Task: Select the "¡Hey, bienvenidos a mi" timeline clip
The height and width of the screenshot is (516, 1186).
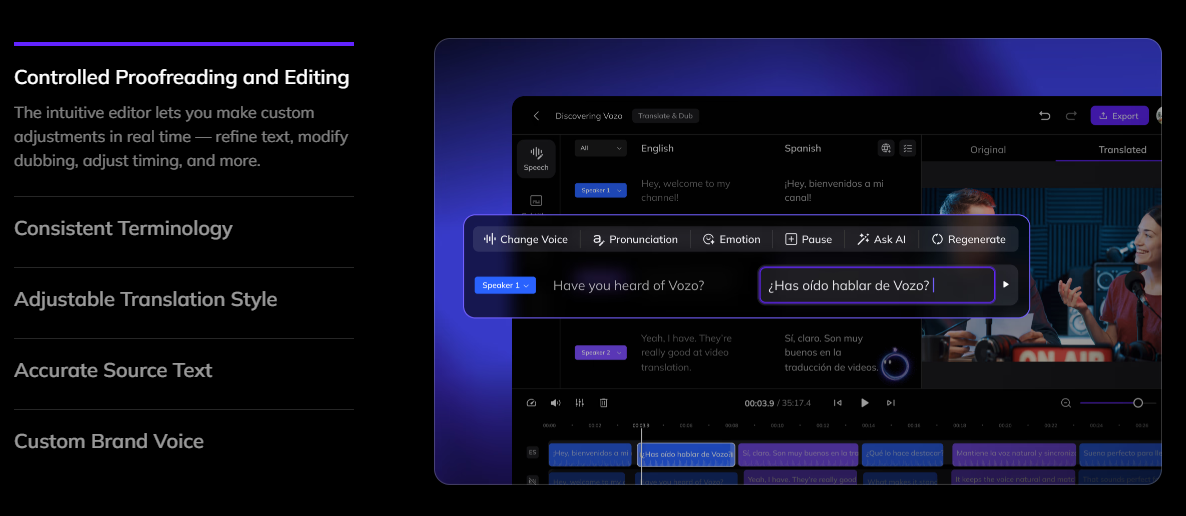Action: coord(590,454)
